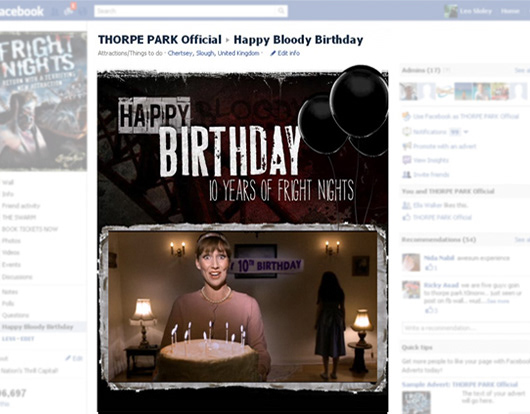Click the Invite friends people icon
530x414 pixels.
click(x=406, y=174)
